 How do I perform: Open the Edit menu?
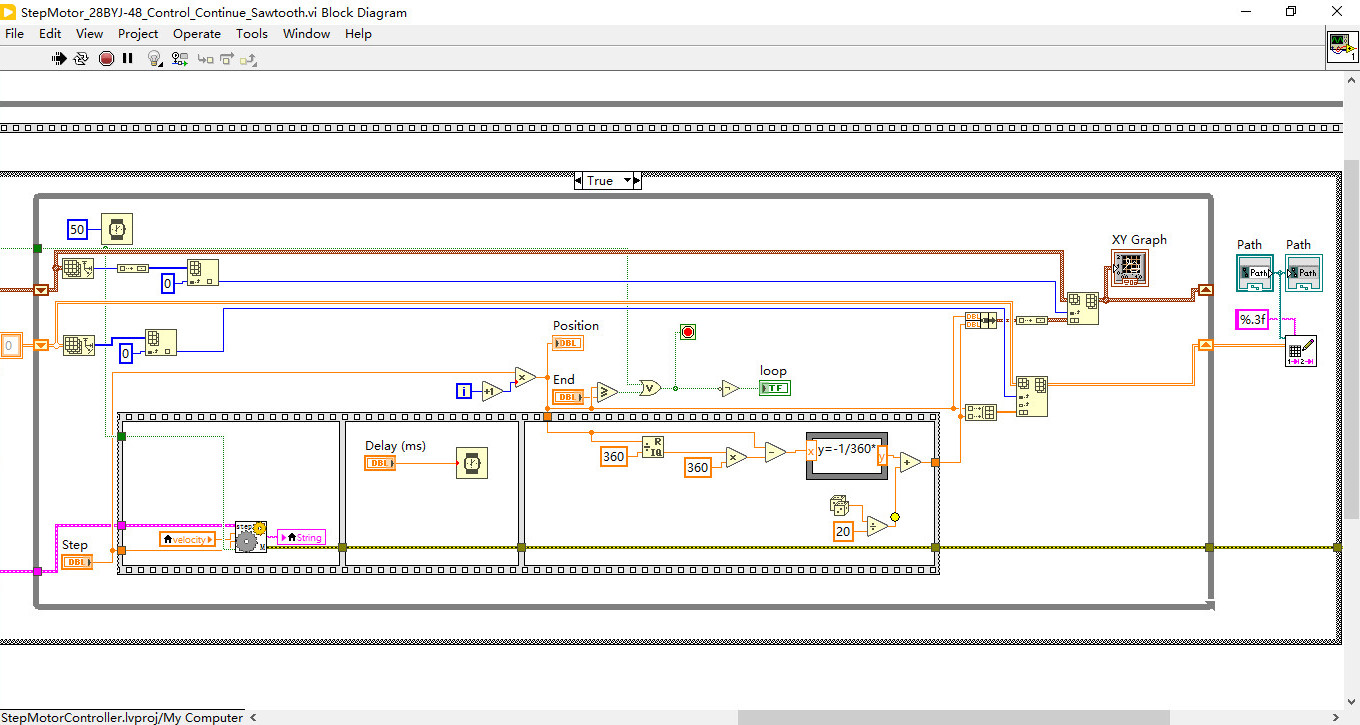[50, 33]
